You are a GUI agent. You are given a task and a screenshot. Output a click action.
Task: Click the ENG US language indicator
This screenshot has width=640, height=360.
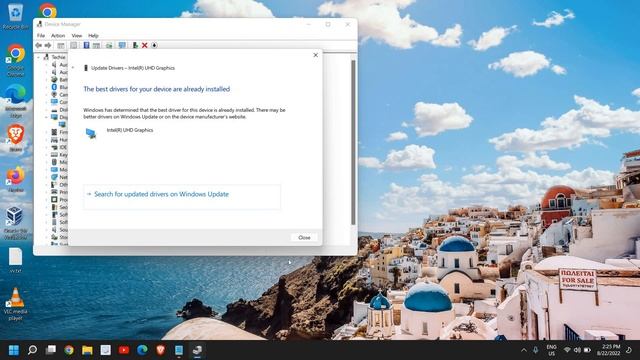(x=551, y=350)
